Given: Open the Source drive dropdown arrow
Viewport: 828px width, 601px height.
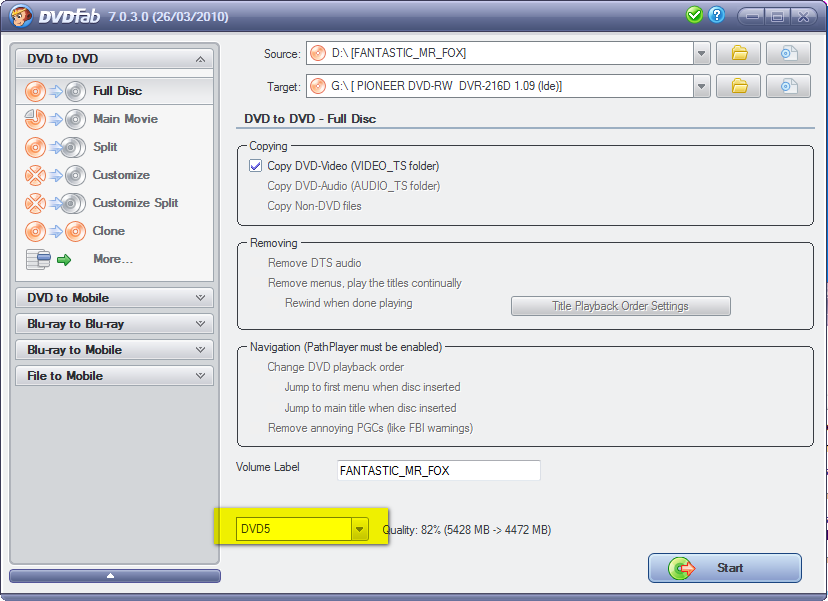Looking at the screenshot, I should tap(701, 53).
